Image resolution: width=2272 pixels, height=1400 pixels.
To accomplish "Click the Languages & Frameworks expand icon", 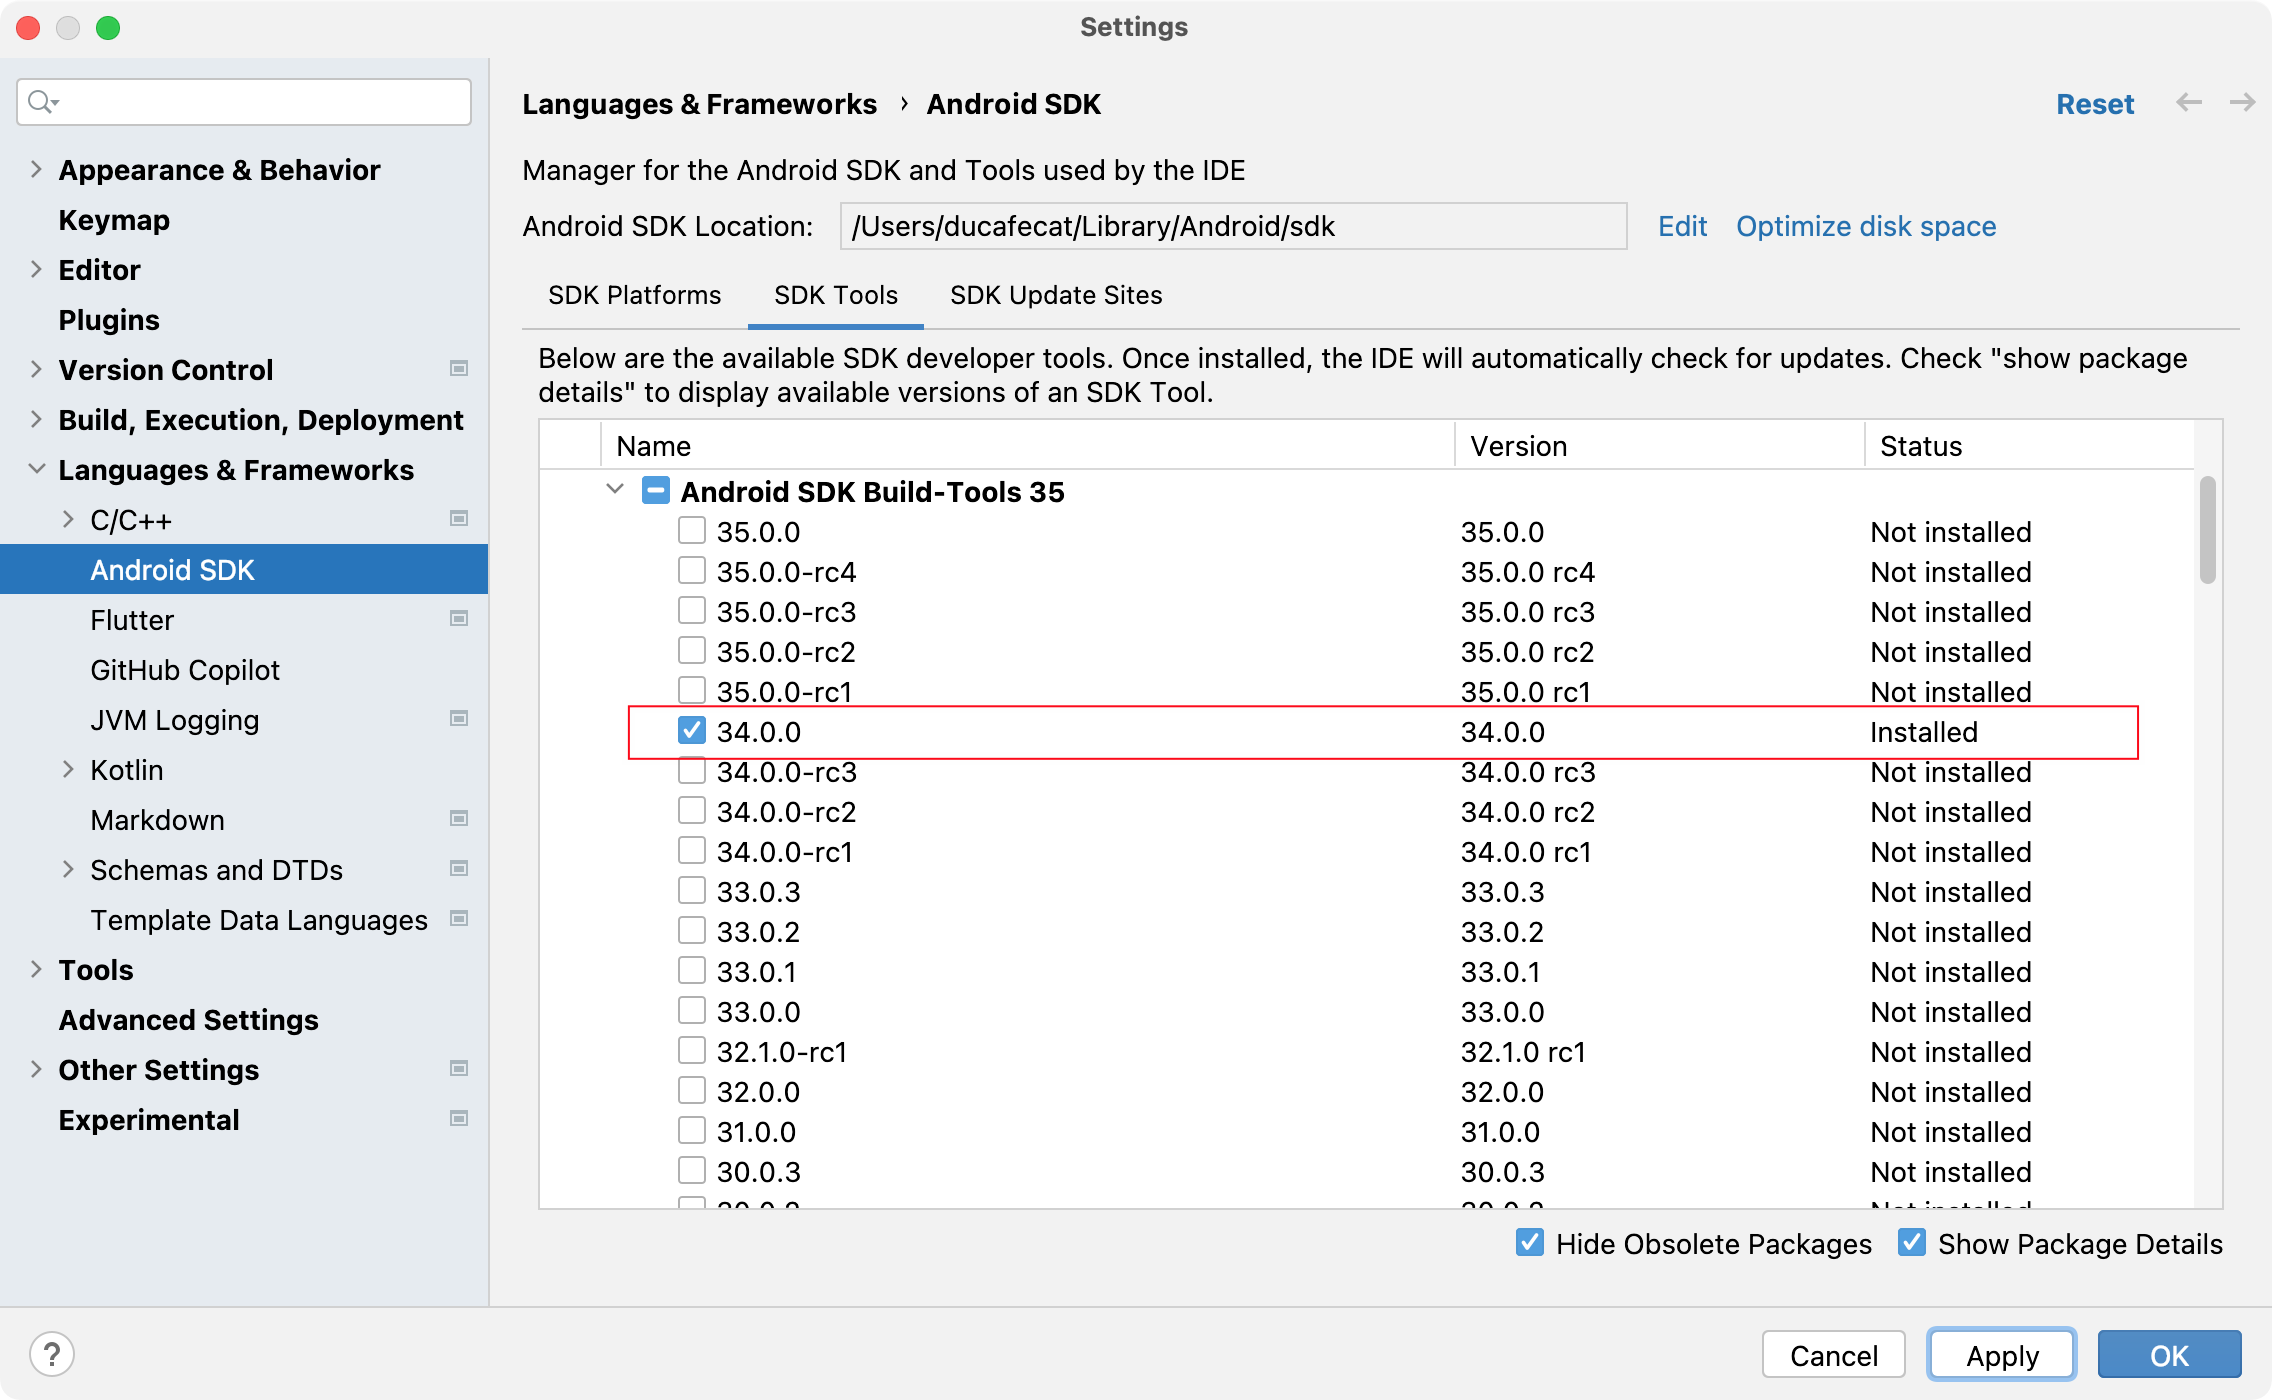I will 36,470.
